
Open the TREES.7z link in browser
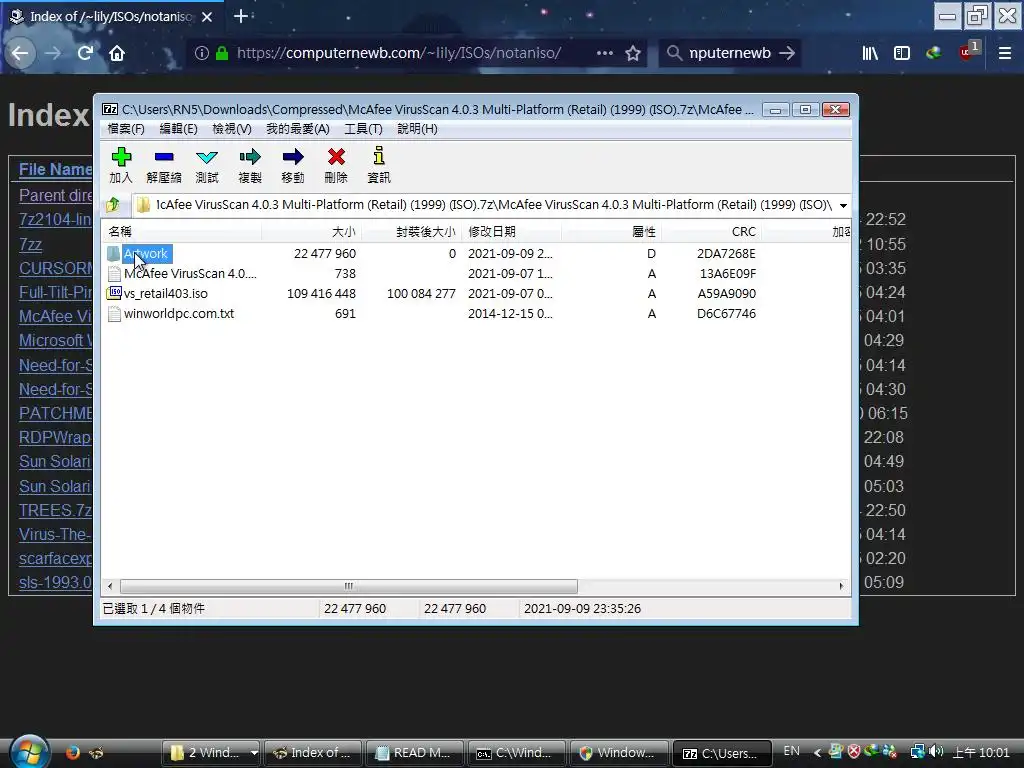56,510
